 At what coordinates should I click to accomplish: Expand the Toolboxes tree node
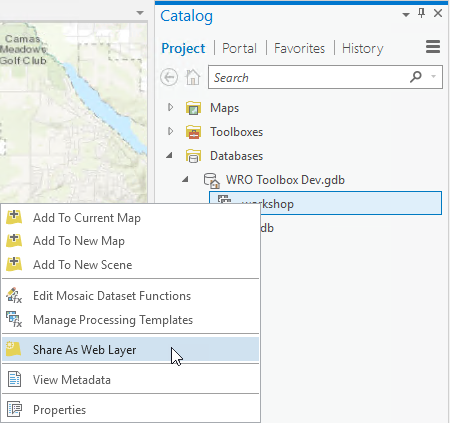coord(170,131)
